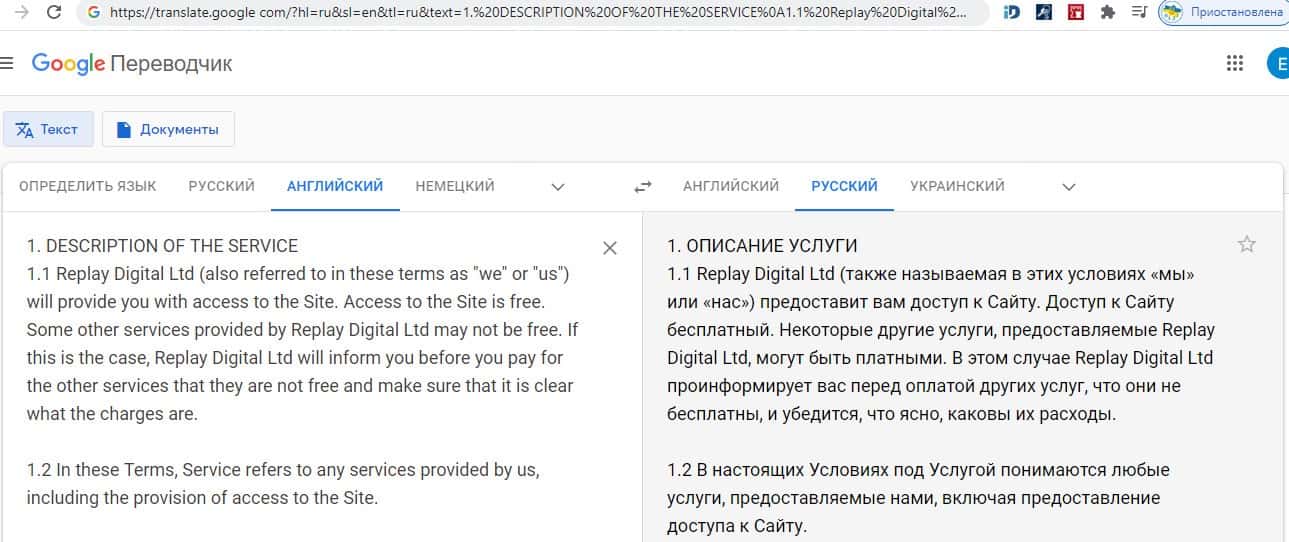Clear the source text
The image size is (1289, 542).
610,248
